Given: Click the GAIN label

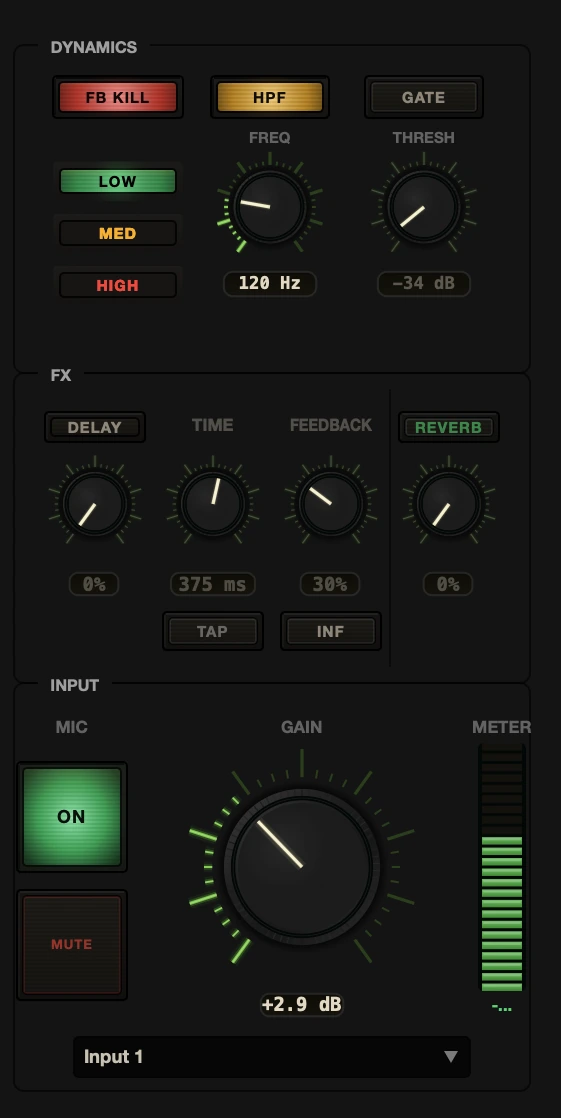Looking at the screenshot, I should [302, 727].
